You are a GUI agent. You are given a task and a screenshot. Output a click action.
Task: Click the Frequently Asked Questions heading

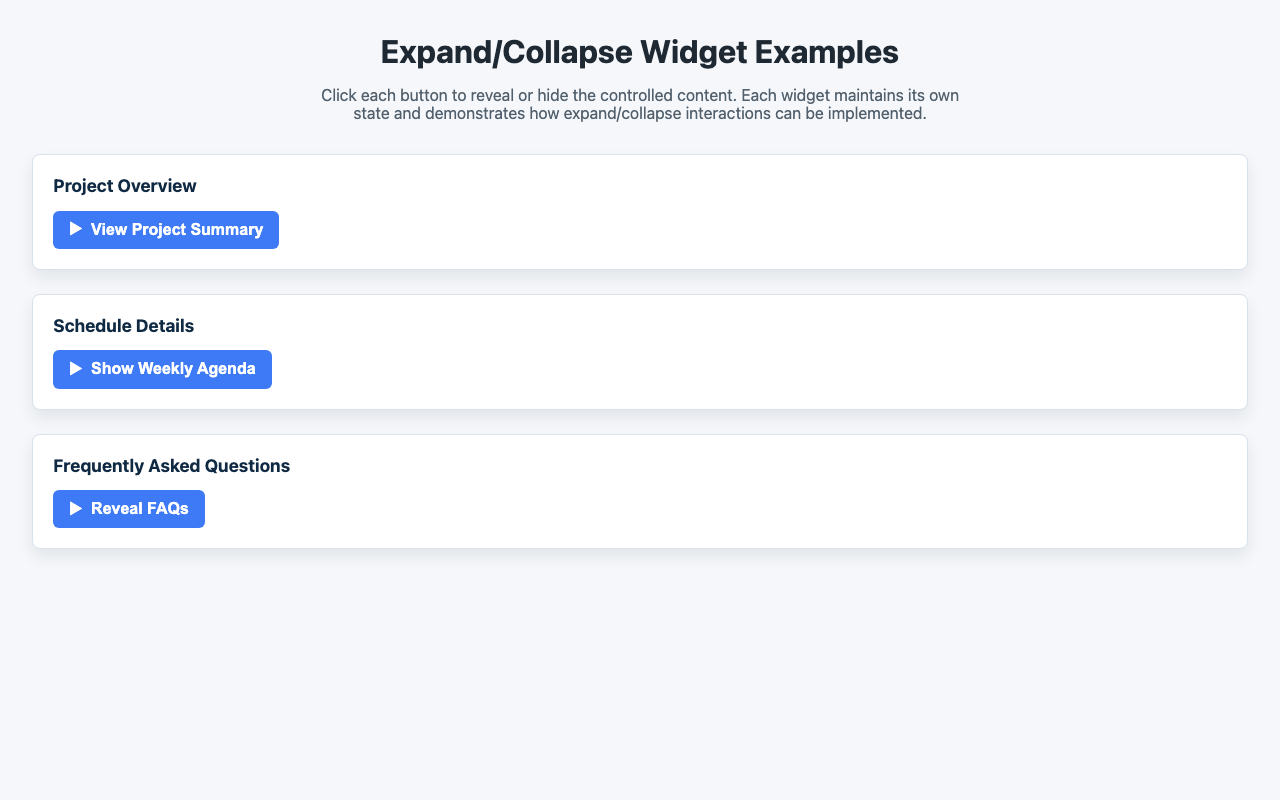pyautogui.click(x=172, y=466)
